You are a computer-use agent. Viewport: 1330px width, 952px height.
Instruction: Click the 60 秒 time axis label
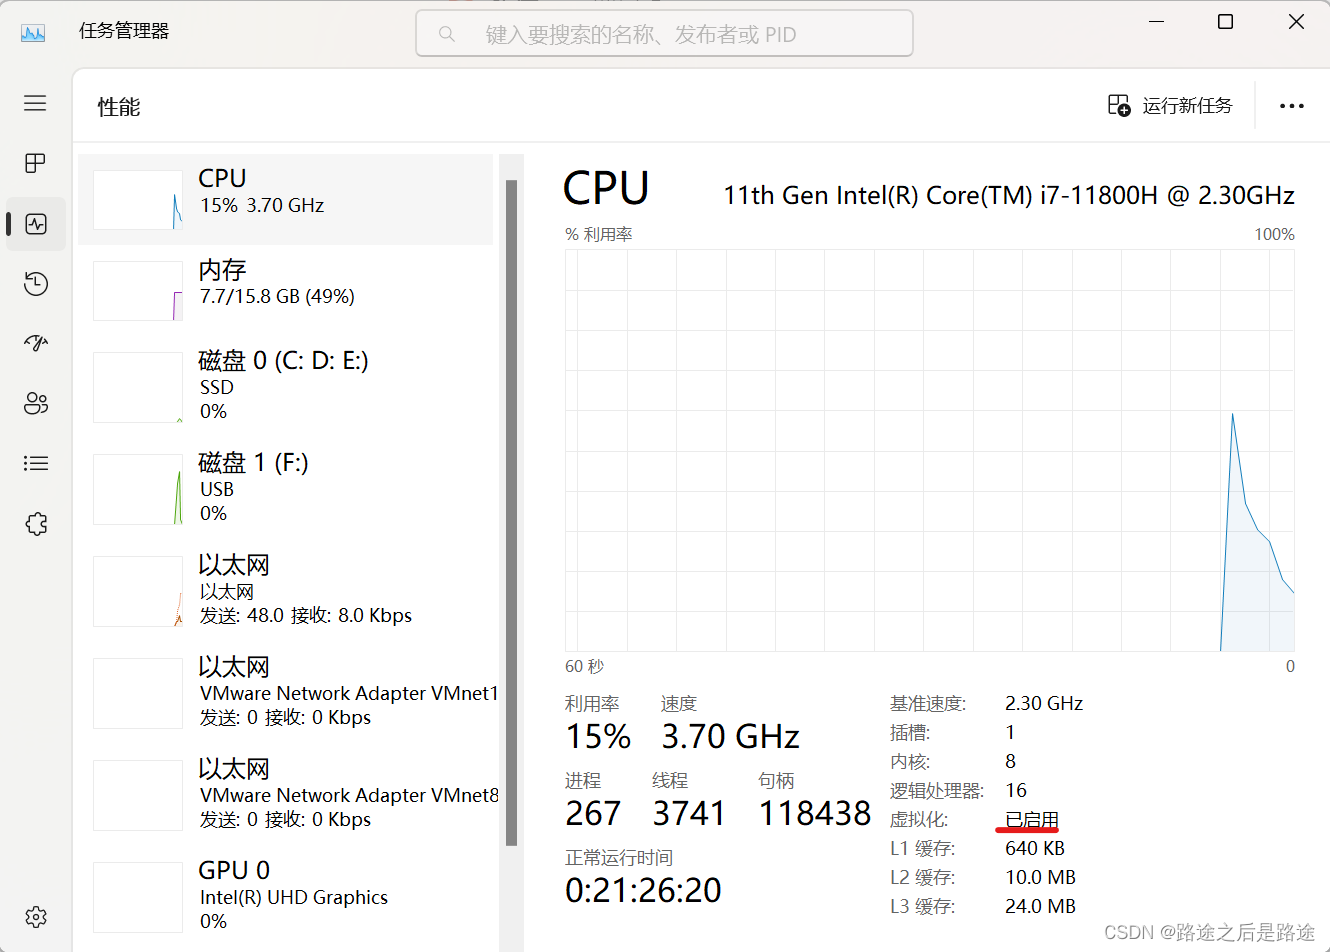[x=585, y=666]
